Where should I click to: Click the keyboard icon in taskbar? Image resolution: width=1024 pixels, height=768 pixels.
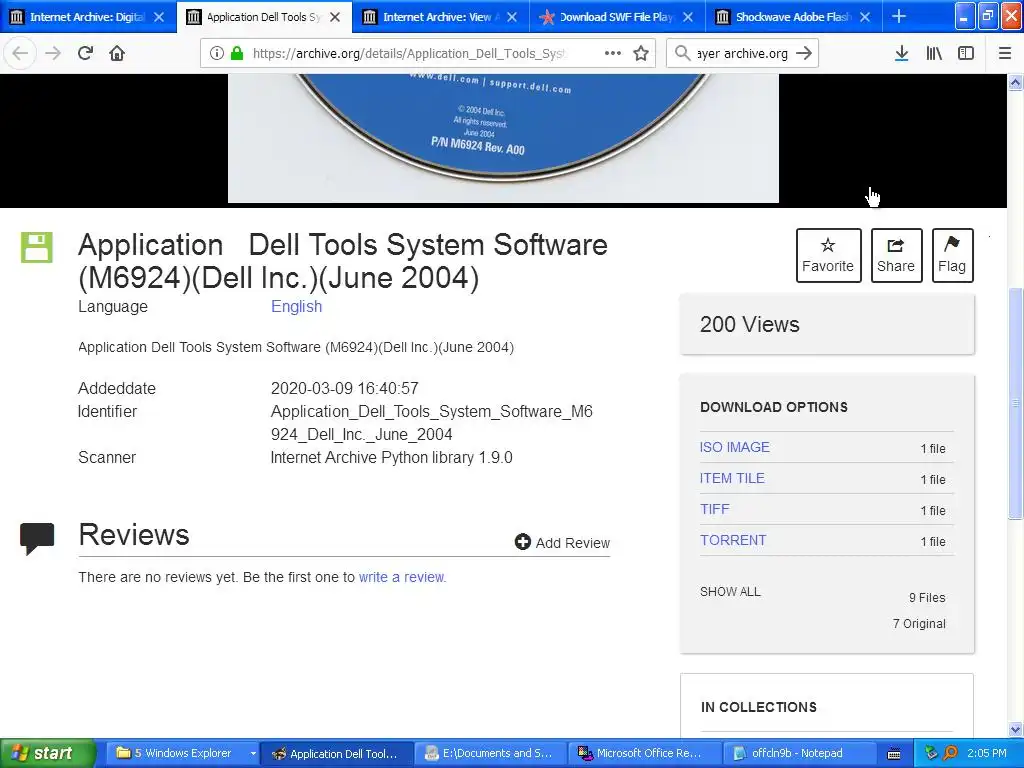click(x=894, y=754)
